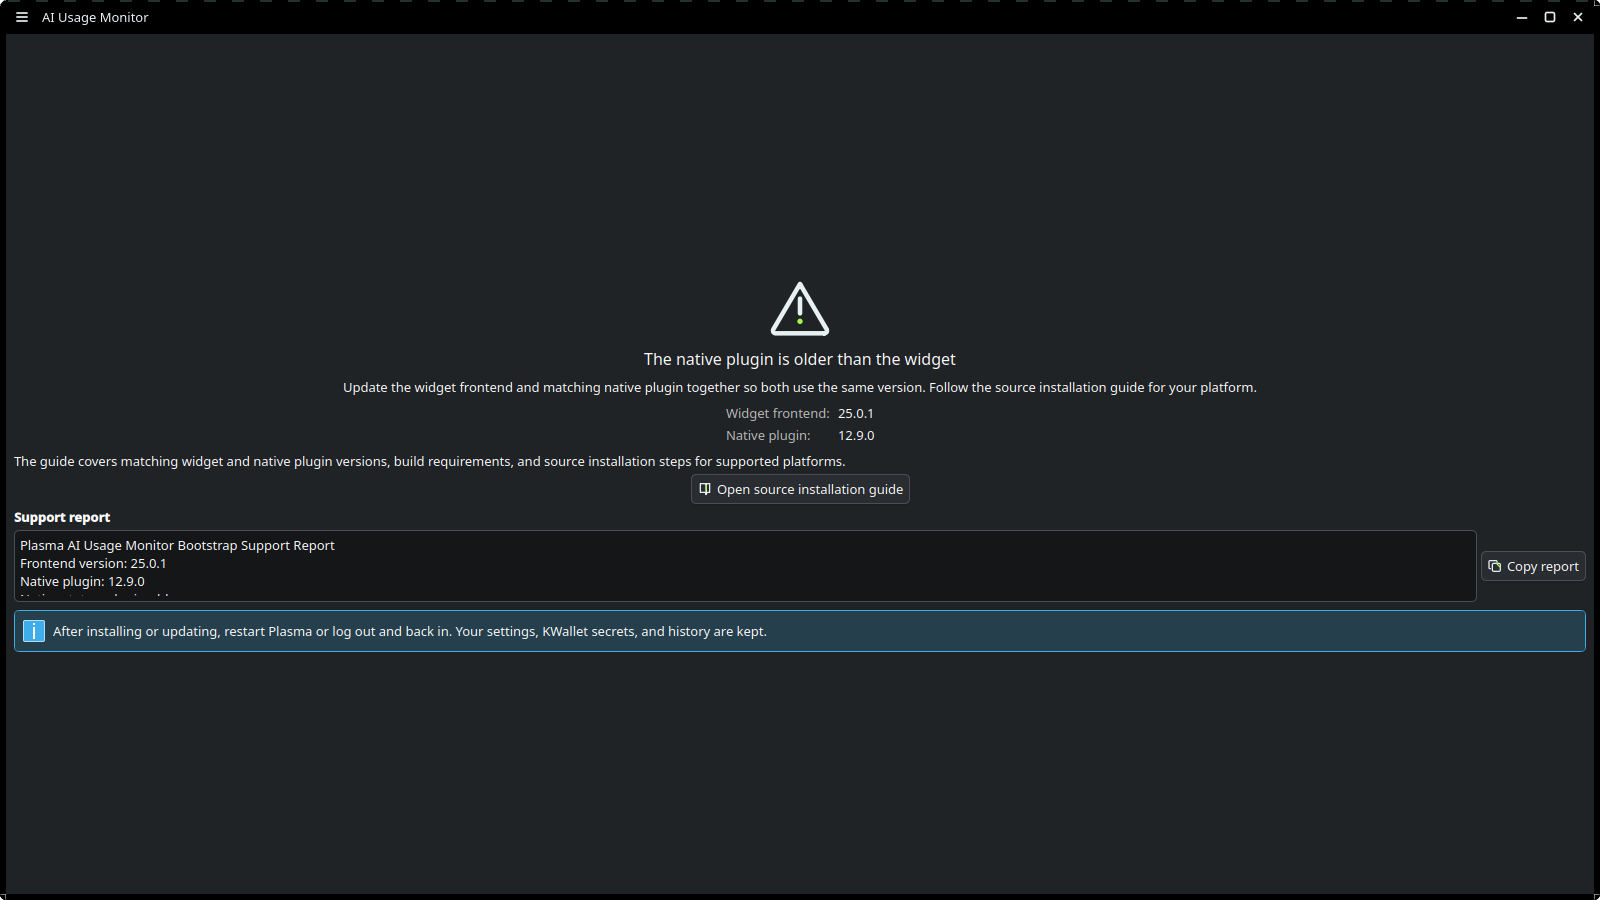Minimize the AI Usage Monitor window
The width and height of the screenshot is (1600, 900).
(x=1522, y=17)
